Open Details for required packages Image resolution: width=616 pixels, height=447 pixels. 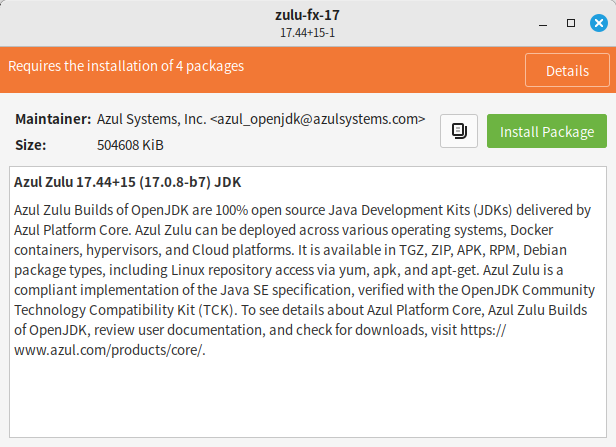[x=567, y=70]
